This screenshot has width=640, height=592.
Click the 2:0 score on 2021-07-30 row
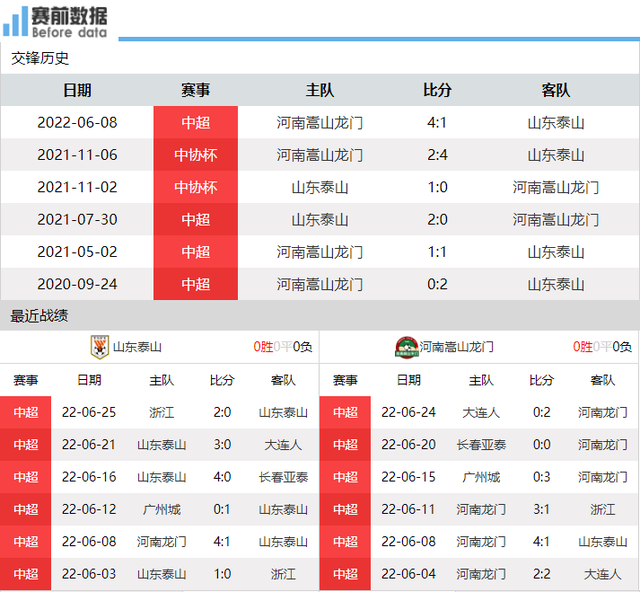[x=437, y=220]
